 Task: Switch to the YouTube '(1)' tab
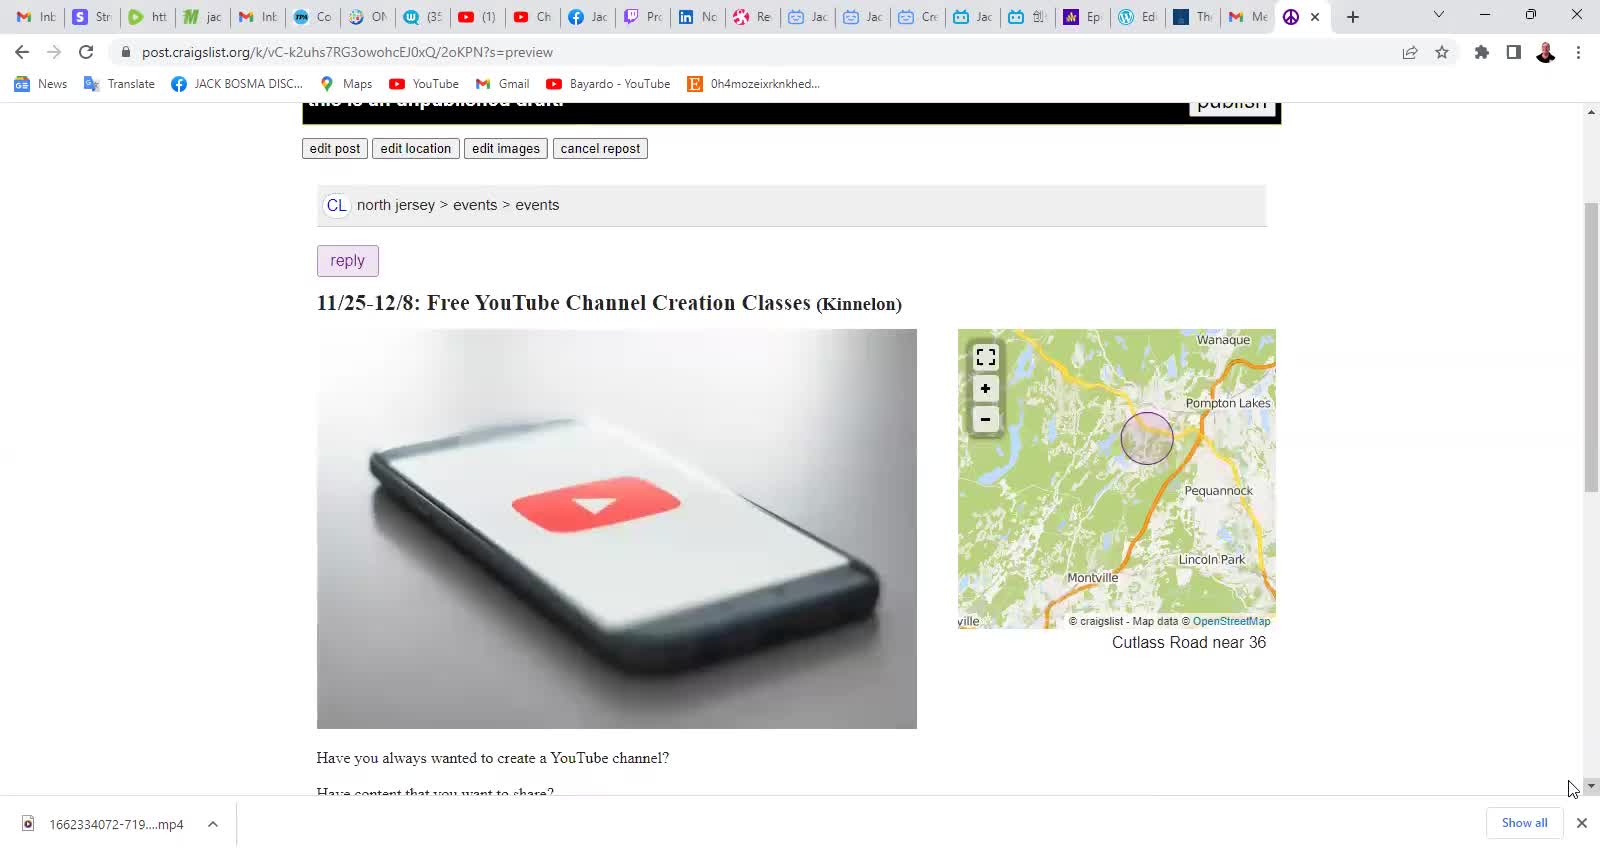477,17
